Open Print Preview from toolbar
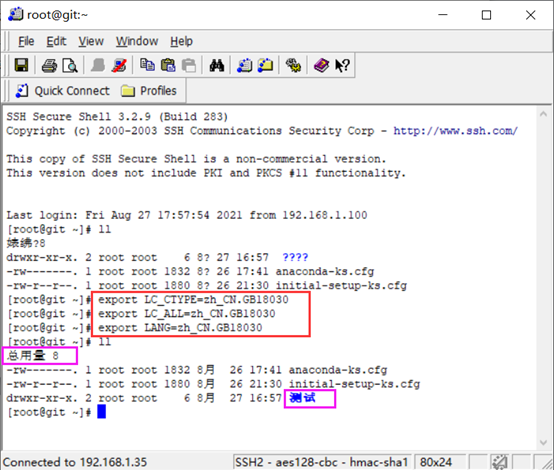This screenshot has height=470, width=554. (70, 66)
